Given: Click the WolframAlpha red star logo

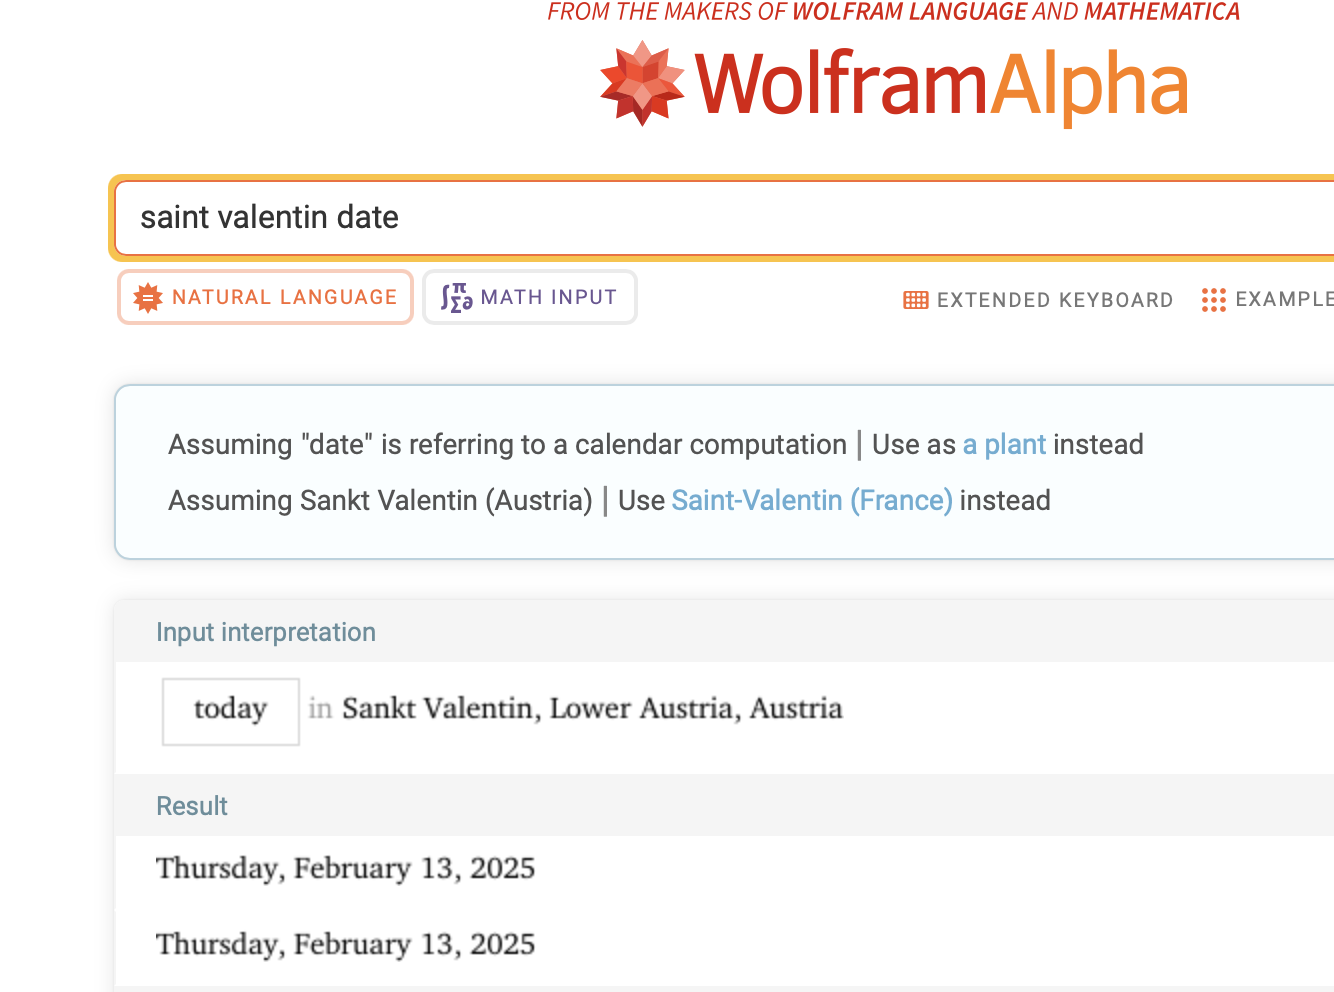Looking at the screenshot, I should point(642,84).
